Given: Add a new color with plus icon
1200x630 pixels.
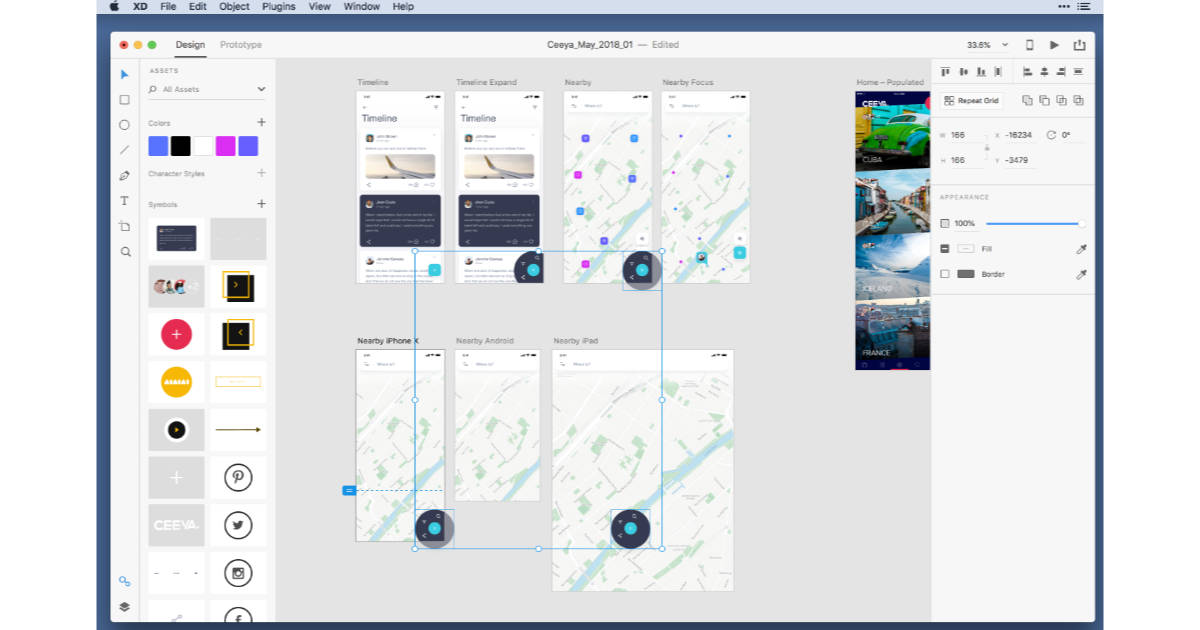Looking at the screenshot, I should pyautogui.click(x=261, y=123).
